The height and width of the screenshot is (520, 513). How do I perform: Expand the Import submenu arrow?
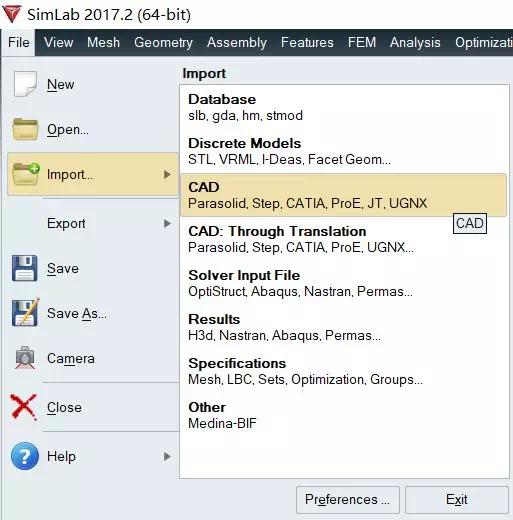167,174
